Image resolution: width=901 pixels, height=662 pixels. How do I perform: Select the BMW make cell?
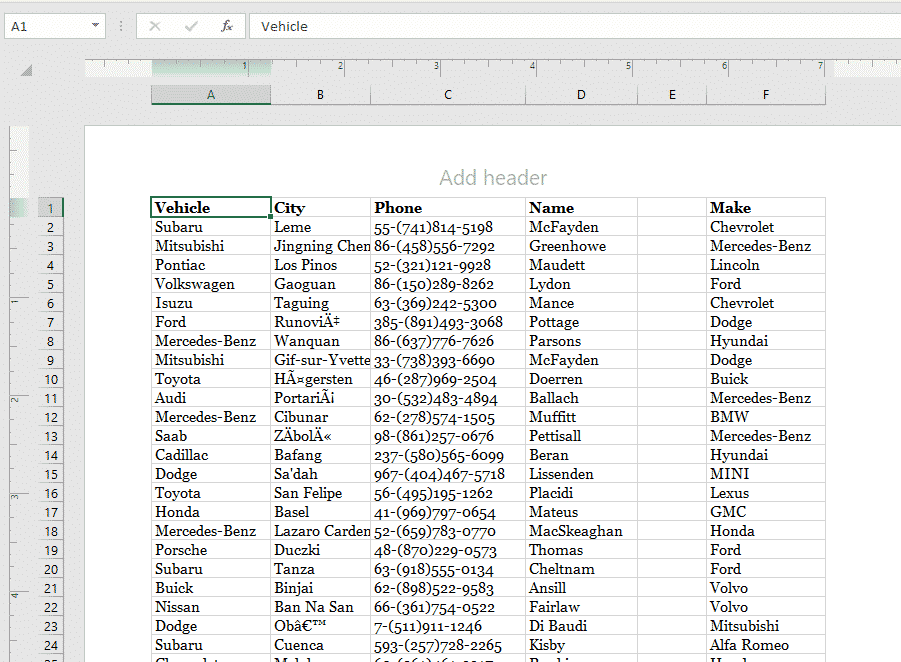coord(766,417)
